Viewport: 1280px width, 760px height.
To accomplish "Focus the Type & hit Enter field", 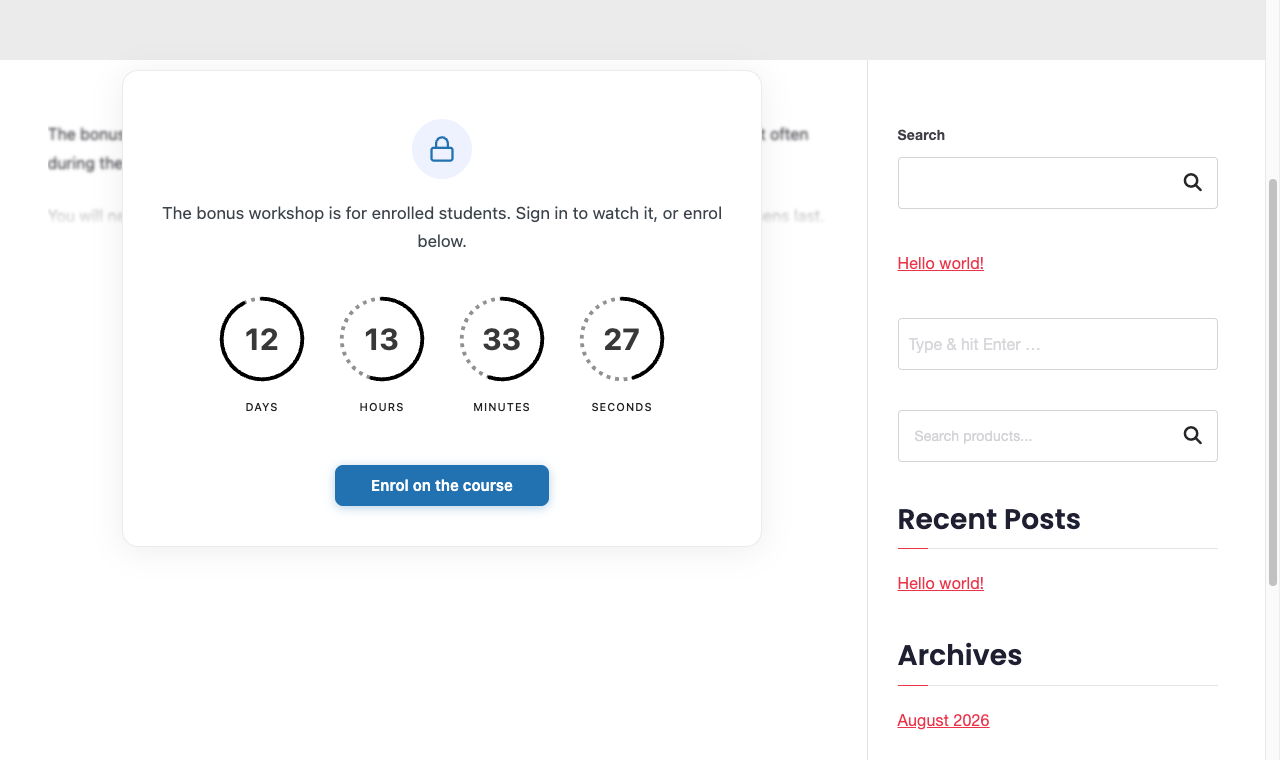I will pyautogui.click(x=1058, y=344).
